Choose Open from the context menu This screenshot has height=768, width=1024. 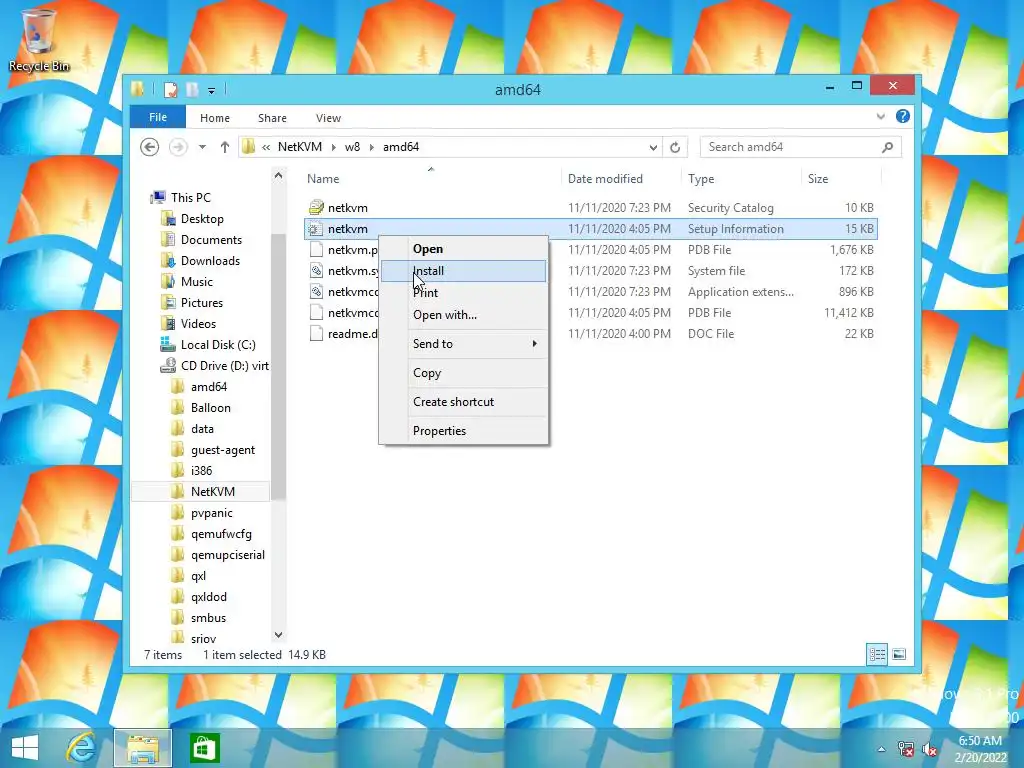pos(463,249)
